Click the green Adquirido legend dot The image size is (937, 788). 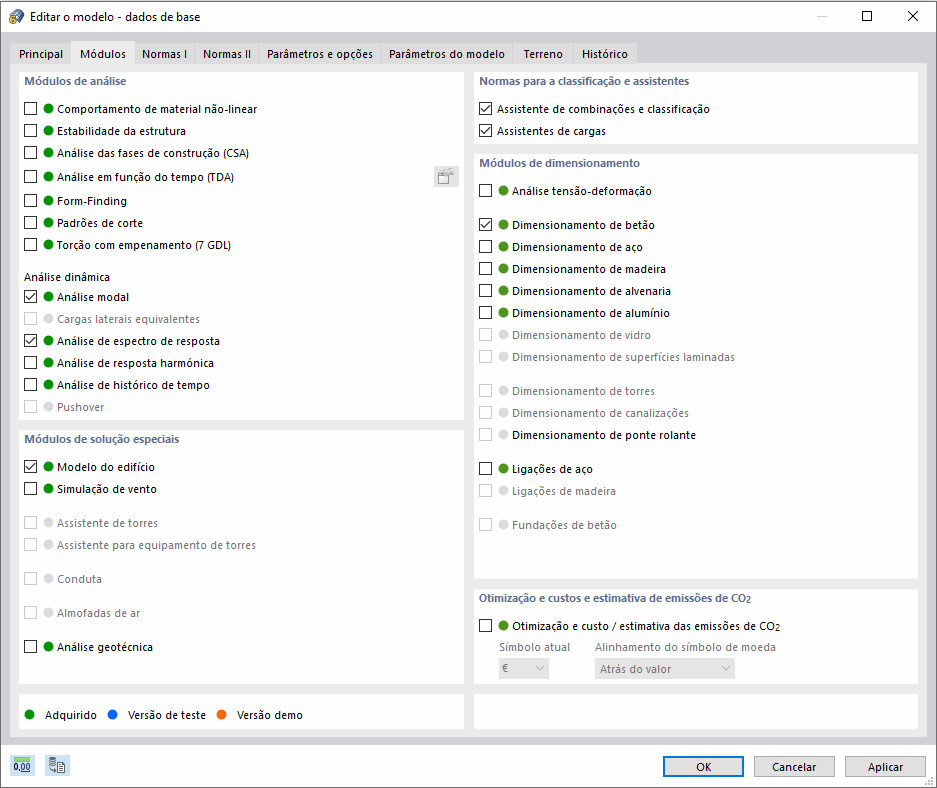(30, 714)
